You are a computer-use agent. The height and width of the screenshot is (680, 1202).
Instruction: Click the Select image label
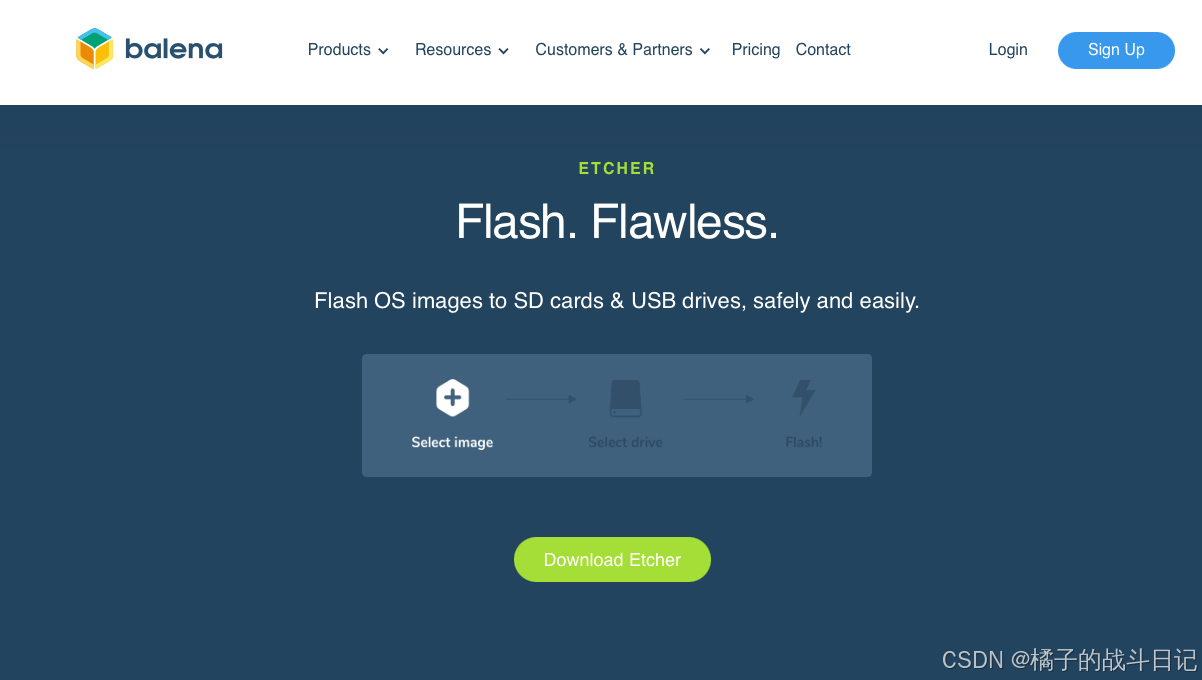point(452,442)
